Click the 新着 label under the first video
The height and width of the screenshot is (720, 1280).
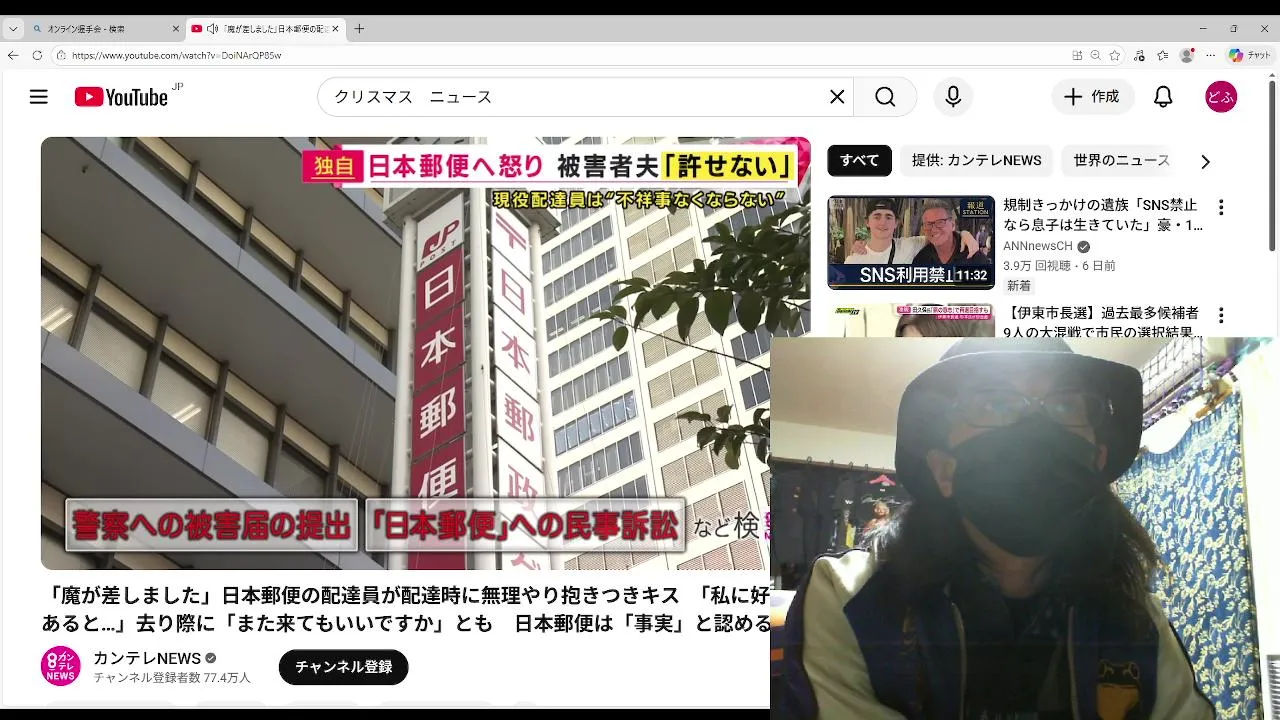pyautogui.click(x=1018, y=286)
